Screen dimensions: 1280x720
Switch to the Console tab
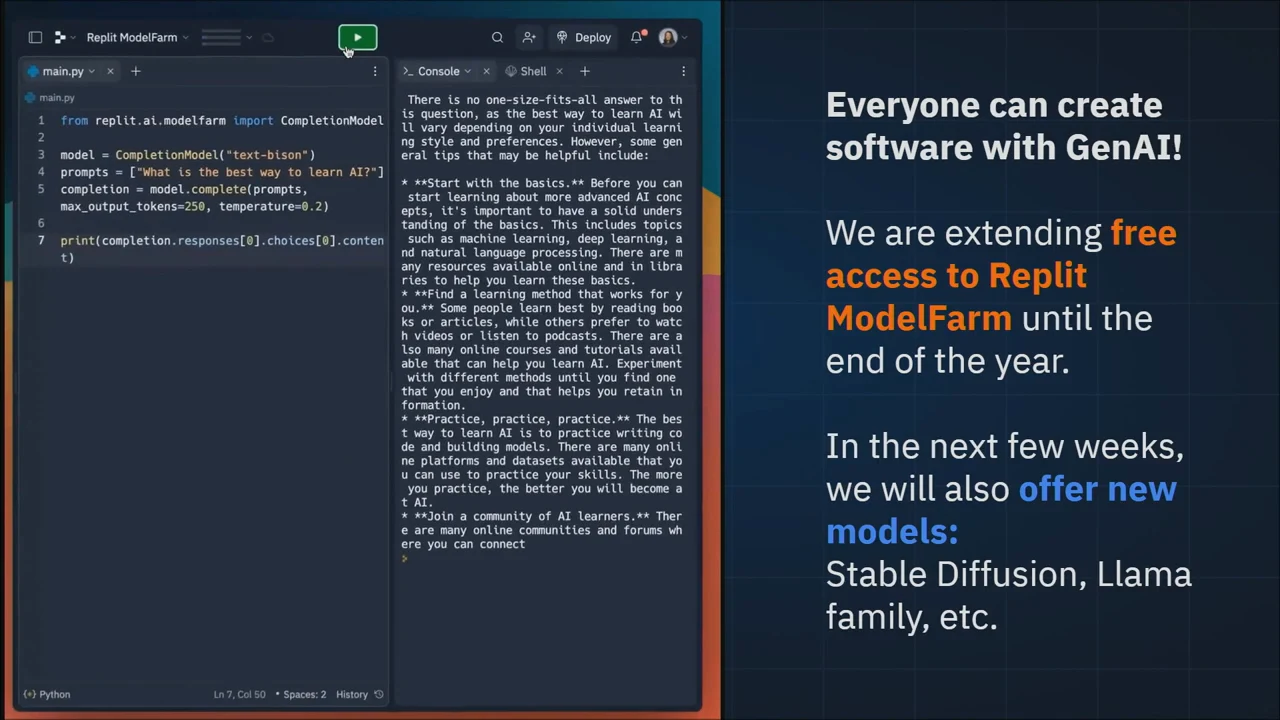(438, 71)
